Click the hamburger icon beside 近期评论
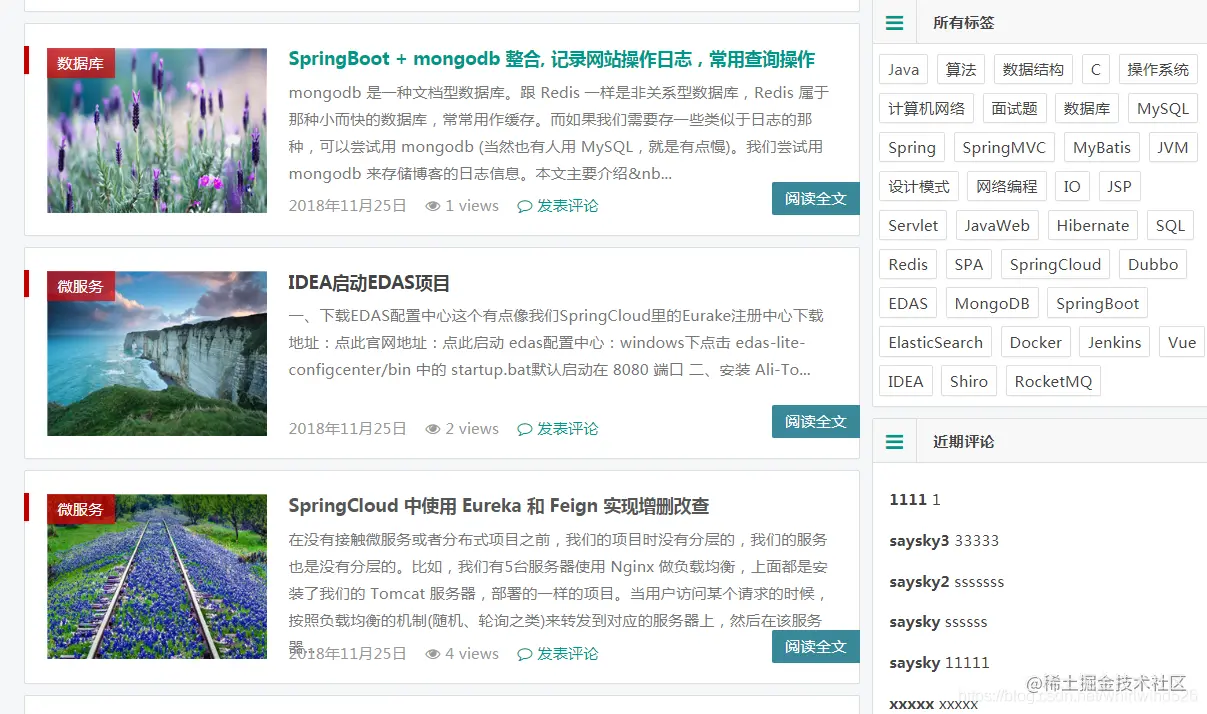 point(895,441)
